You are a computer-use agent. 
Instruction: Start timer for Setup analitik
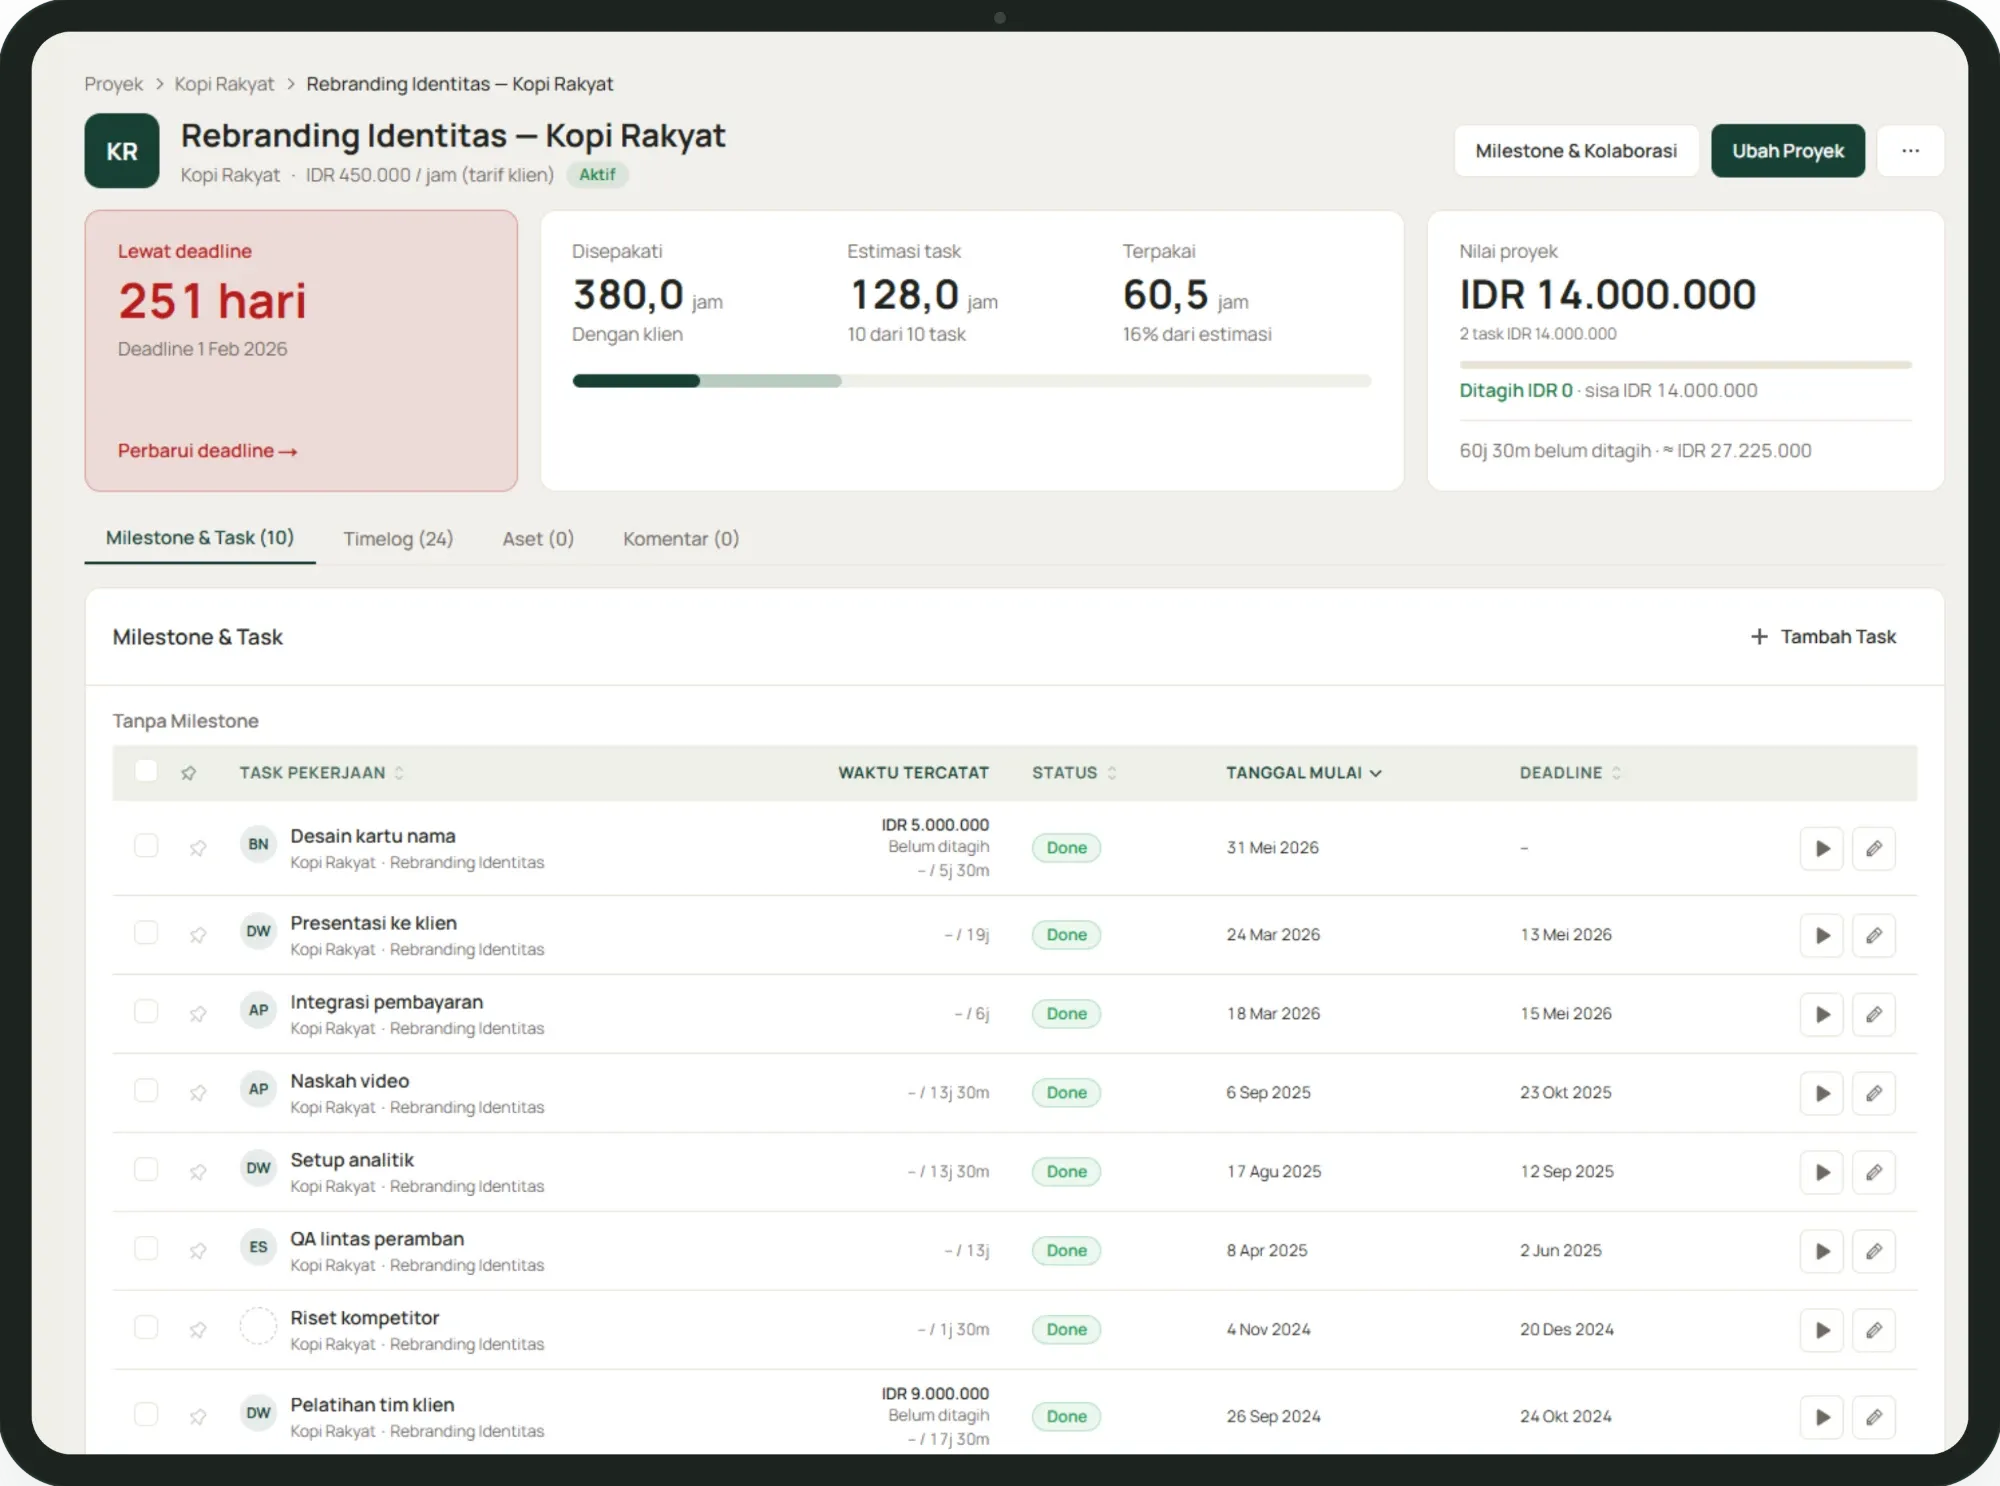(1822, 1172)
